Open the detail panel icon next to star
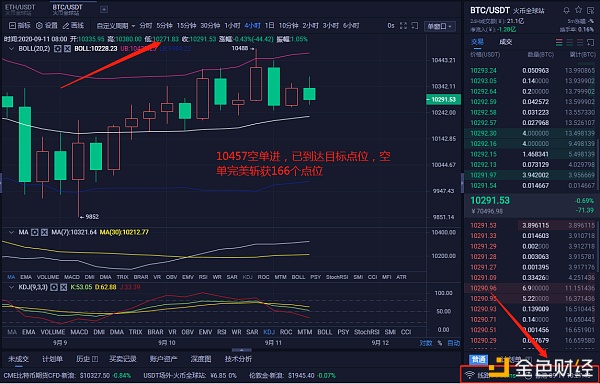 coord(591,10)
